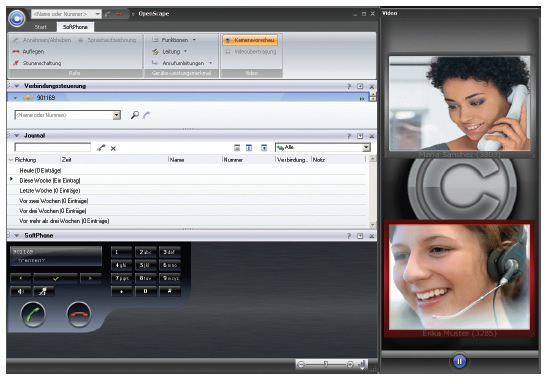Screen dimensions: 546x384
Task: Click the title bar dial handset icon
Action: pyautogui.click(x=108, y=14)
